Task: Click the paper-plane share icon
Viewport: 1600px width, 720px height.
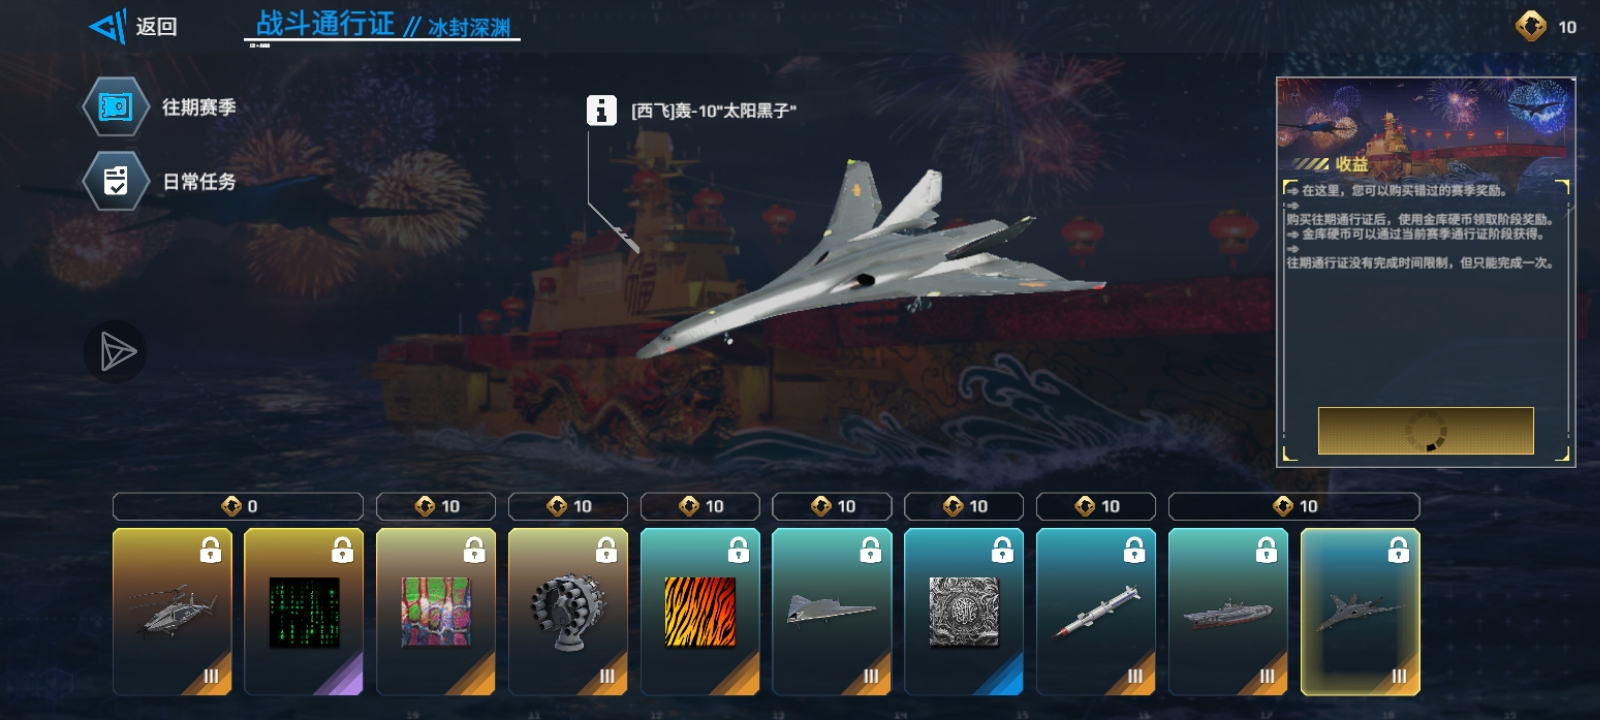Action: 116,352
